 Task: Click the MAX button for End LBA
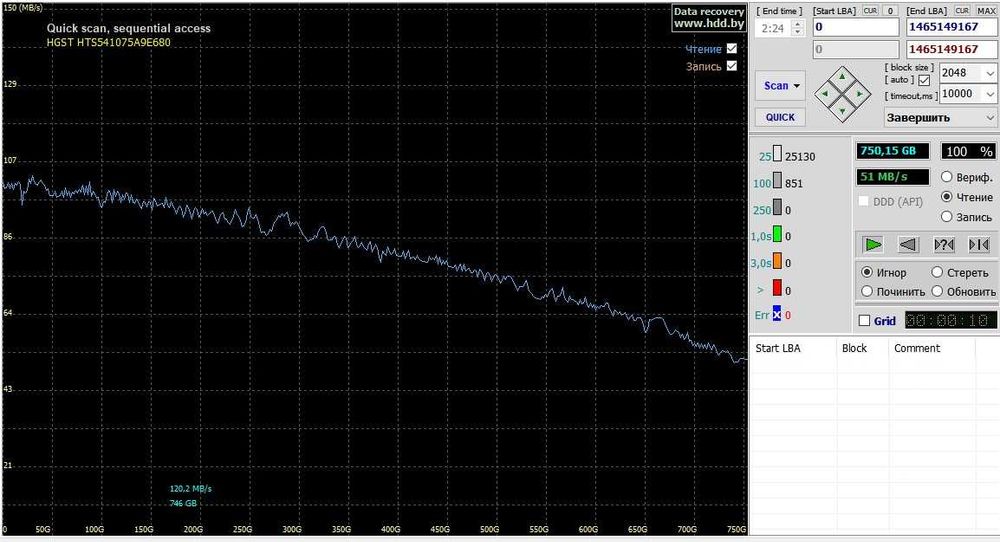[986, 11]
